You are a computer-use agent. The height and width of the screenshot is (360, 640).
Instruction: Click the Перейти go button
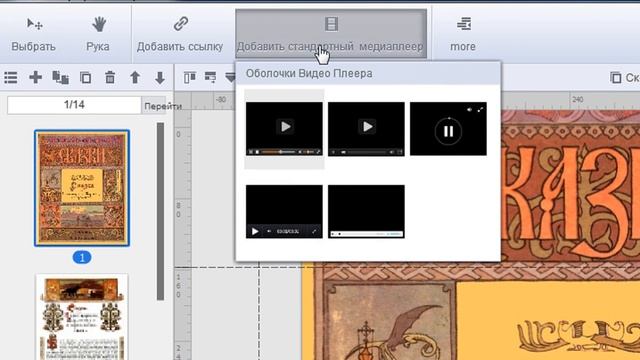163,106
